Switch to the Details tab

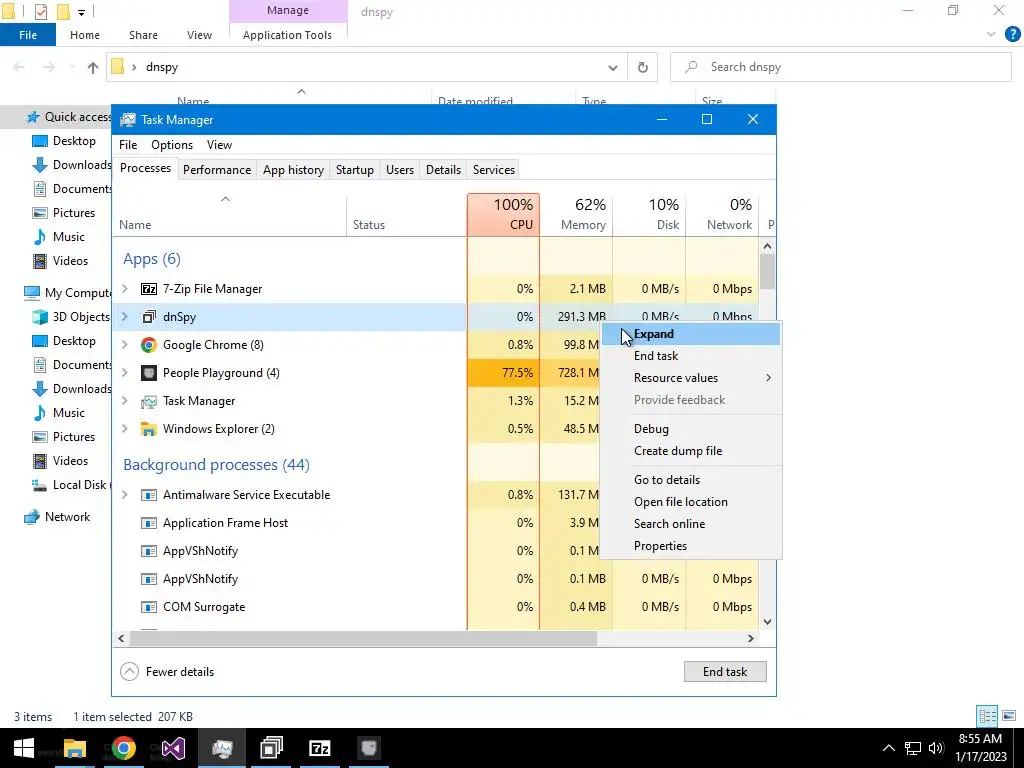pos(443,170)
